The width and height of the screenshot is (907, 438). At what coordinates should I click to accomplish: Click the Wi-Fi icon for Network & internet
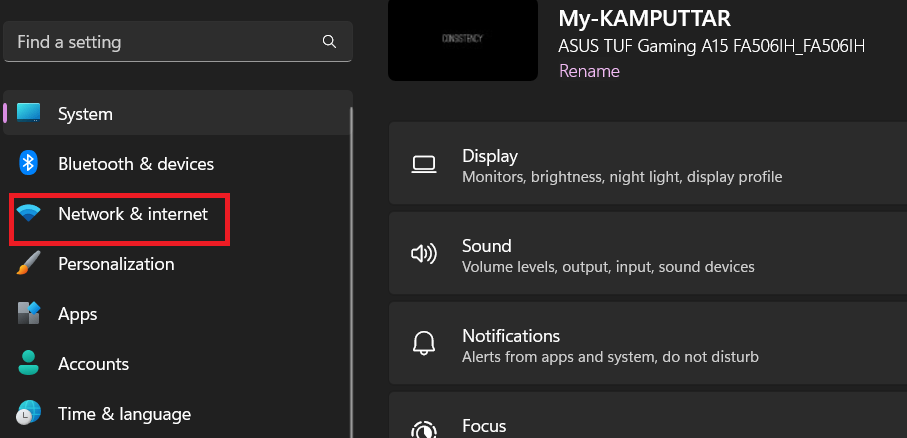click(29, 214)
